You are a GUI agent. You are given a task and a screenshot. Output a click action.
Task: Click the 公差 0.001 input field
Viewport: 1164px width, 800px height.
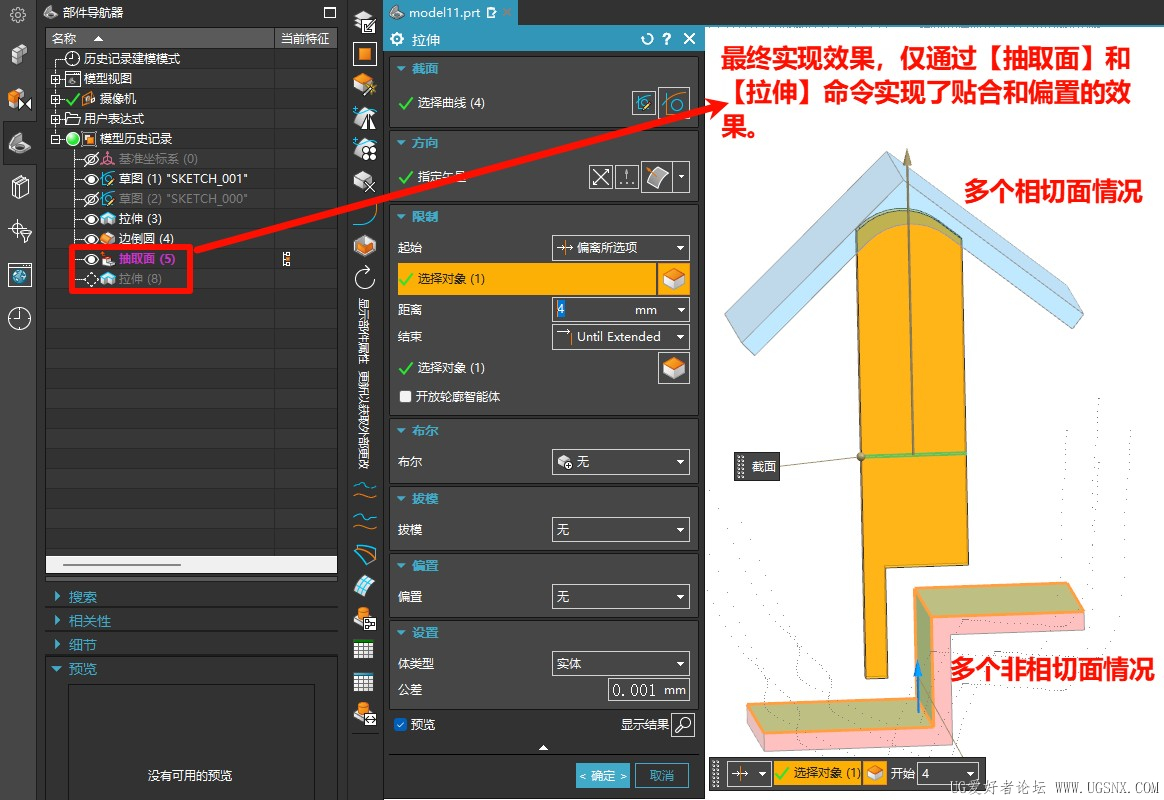648,690
